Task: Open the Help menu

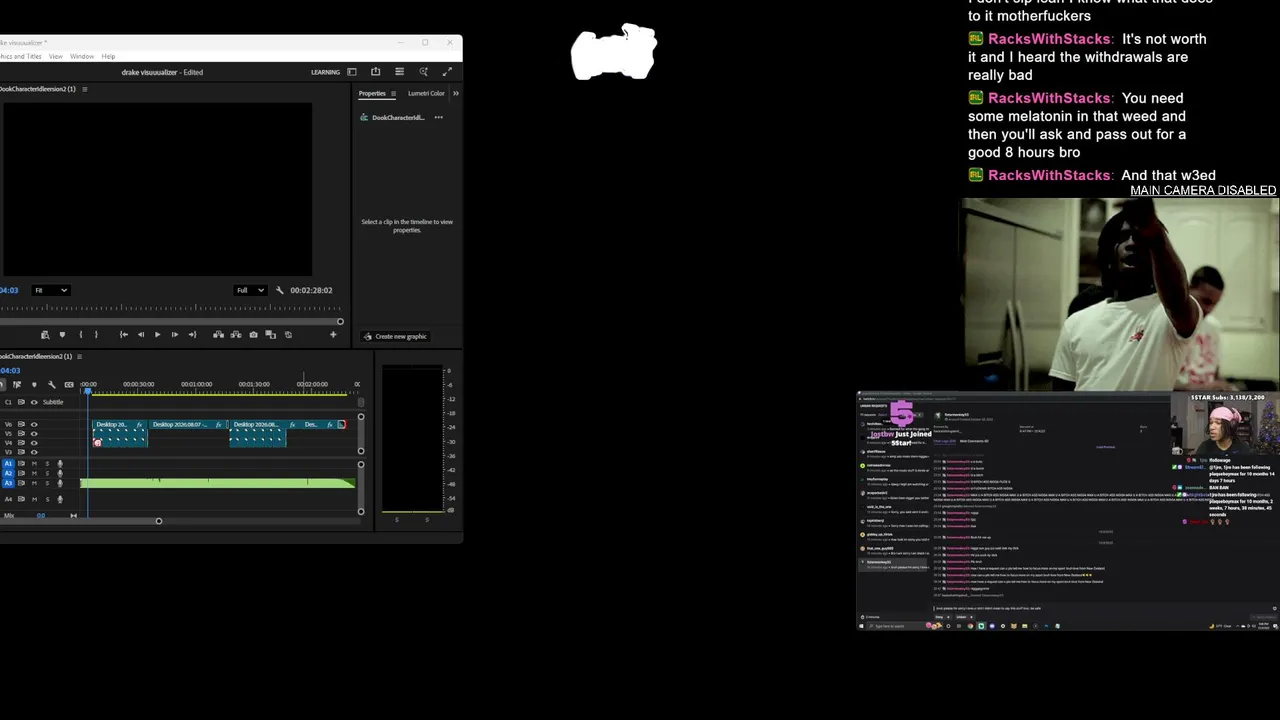Action: pos(108,56)
